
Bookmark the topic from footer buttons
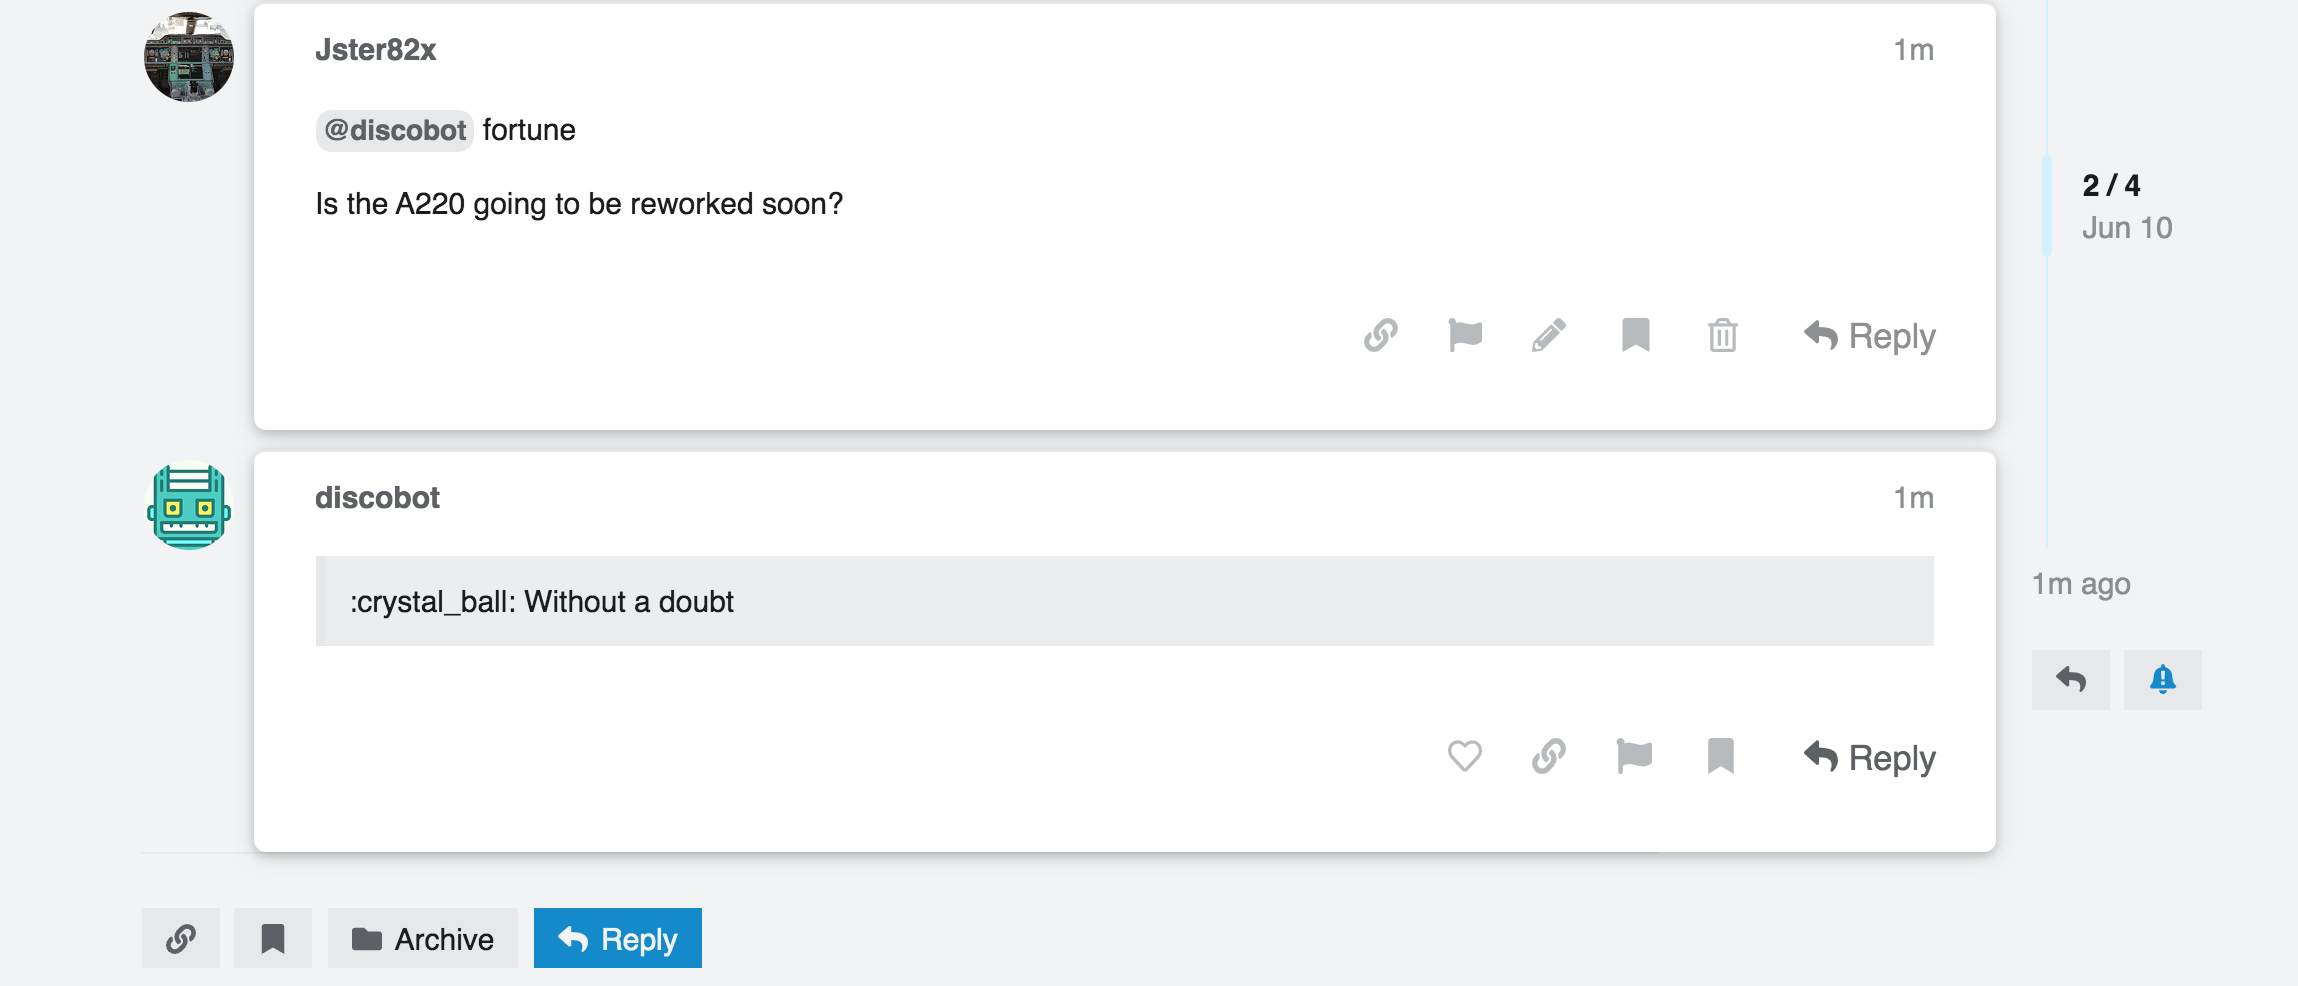(272, 938)
